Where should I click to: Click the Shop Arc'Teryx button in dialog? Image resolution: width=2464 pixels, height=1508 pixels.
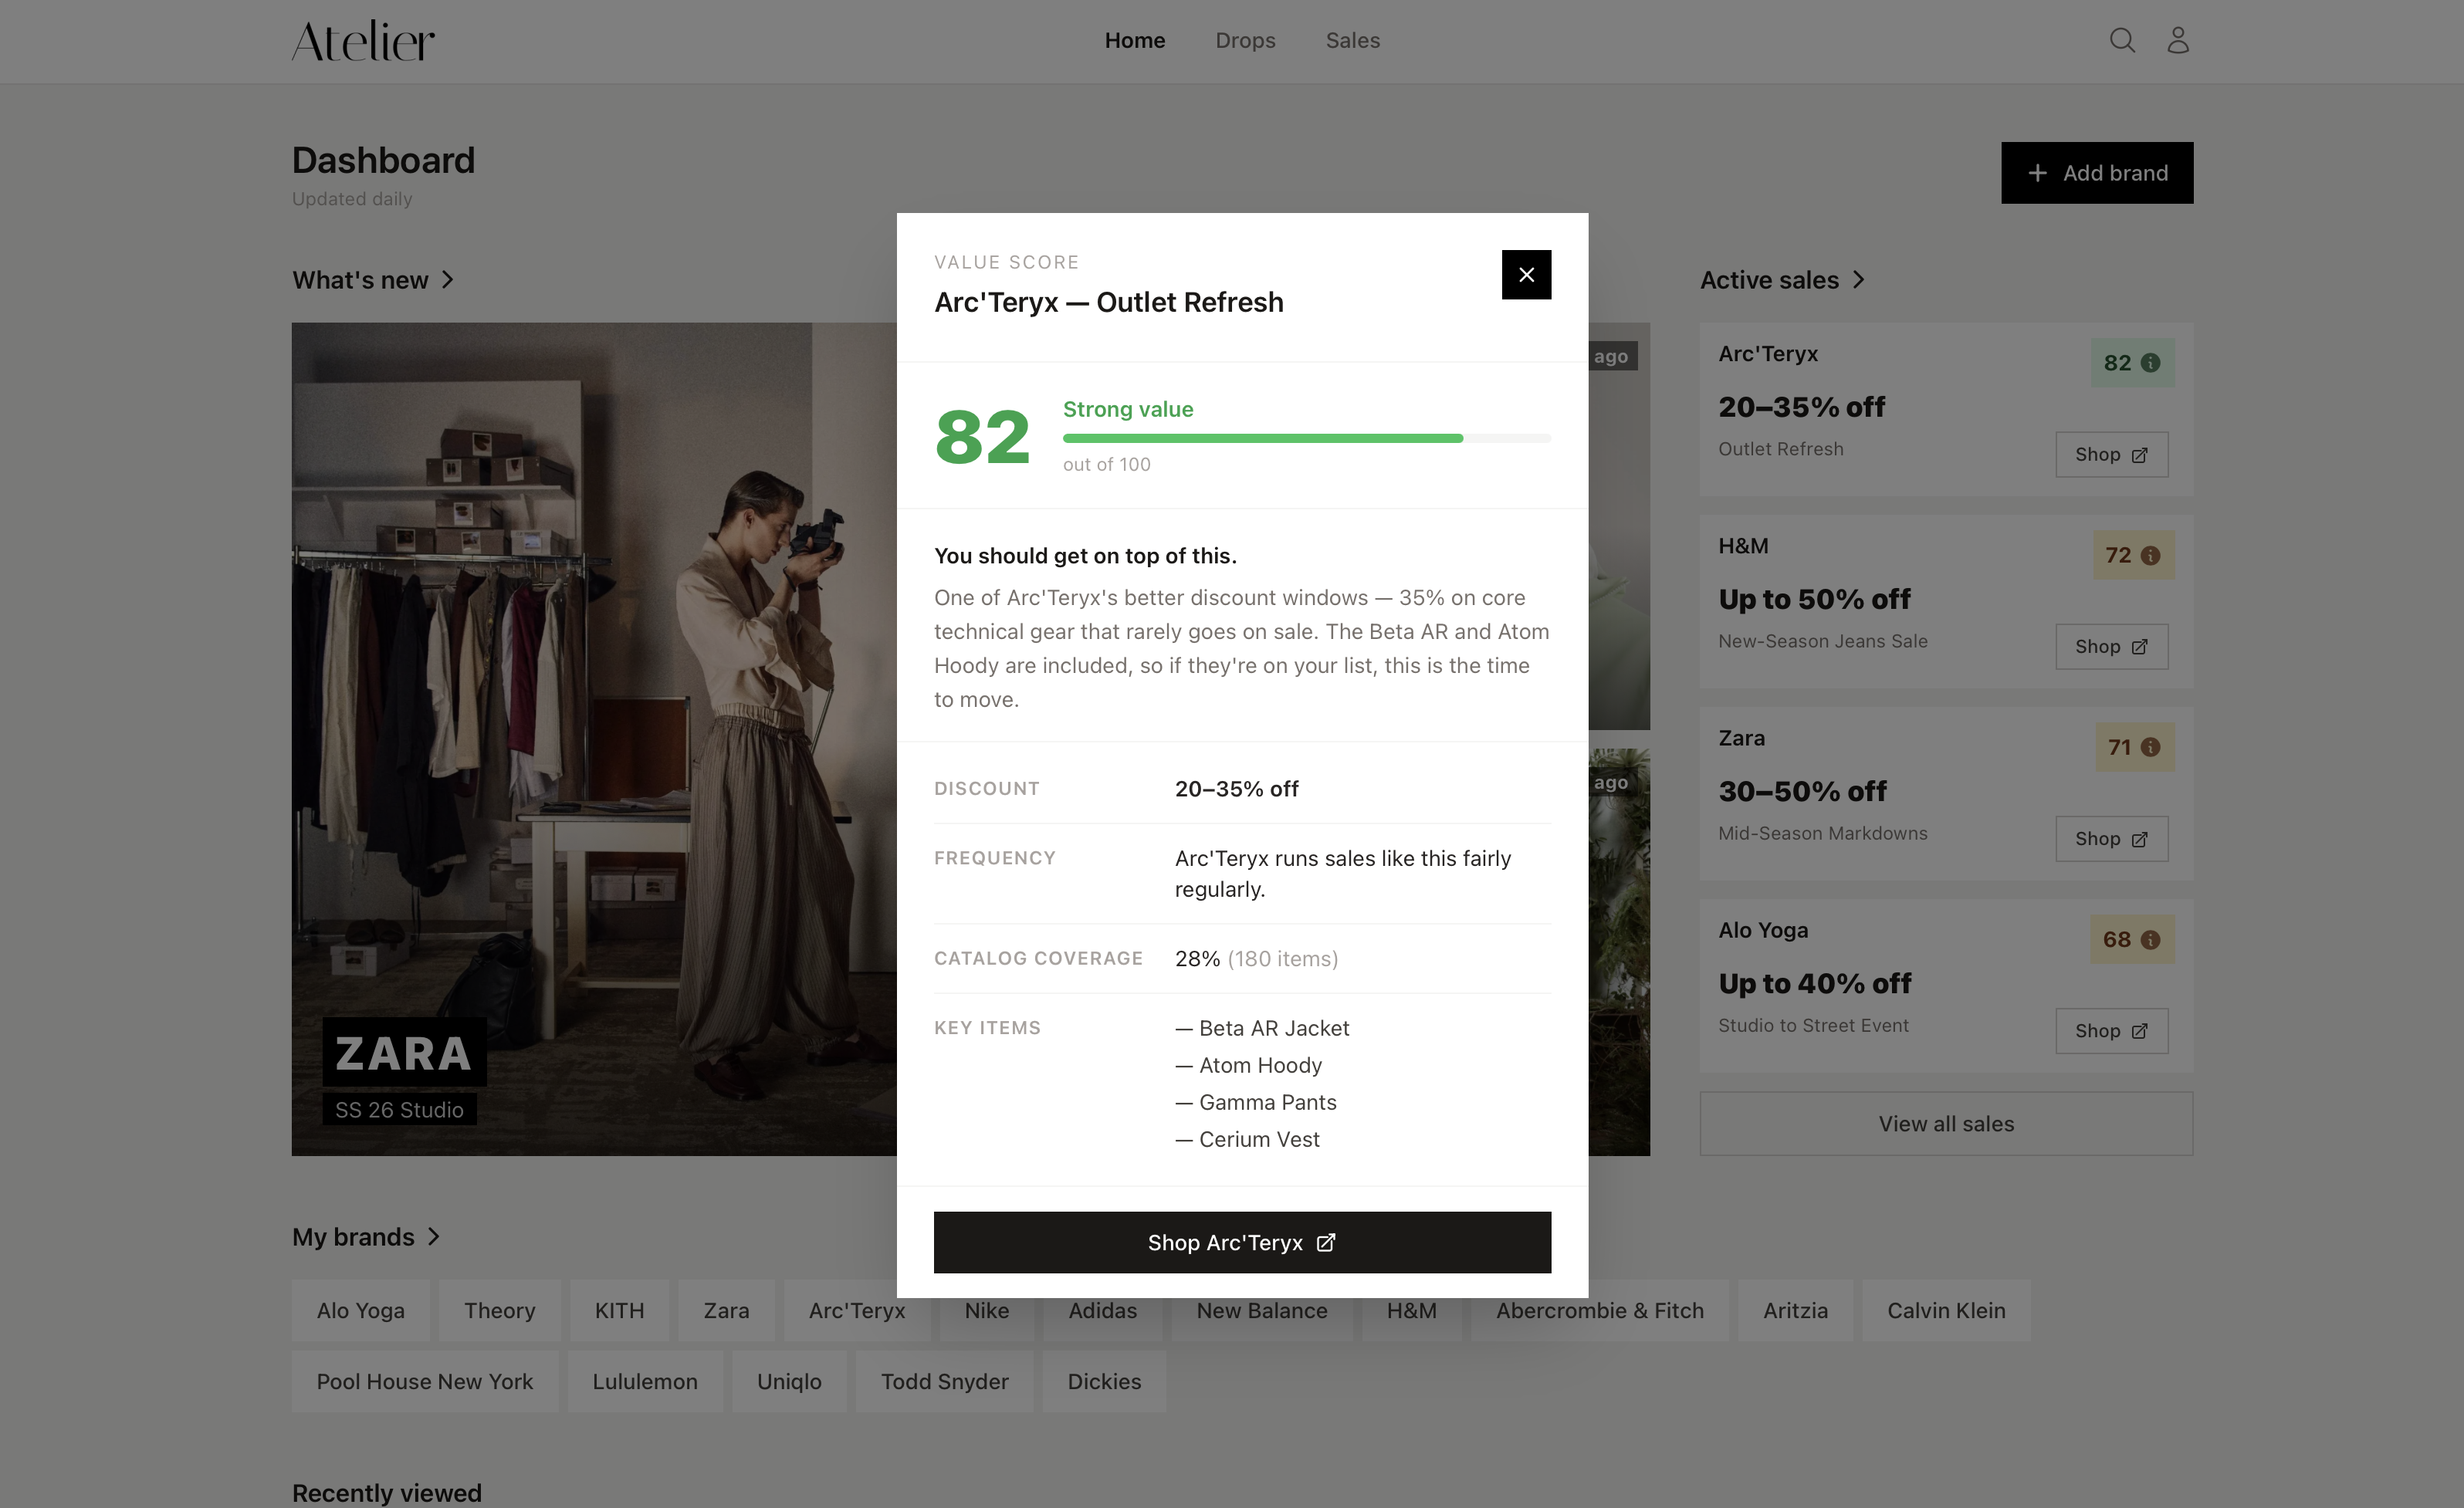pos(1242,1242)
